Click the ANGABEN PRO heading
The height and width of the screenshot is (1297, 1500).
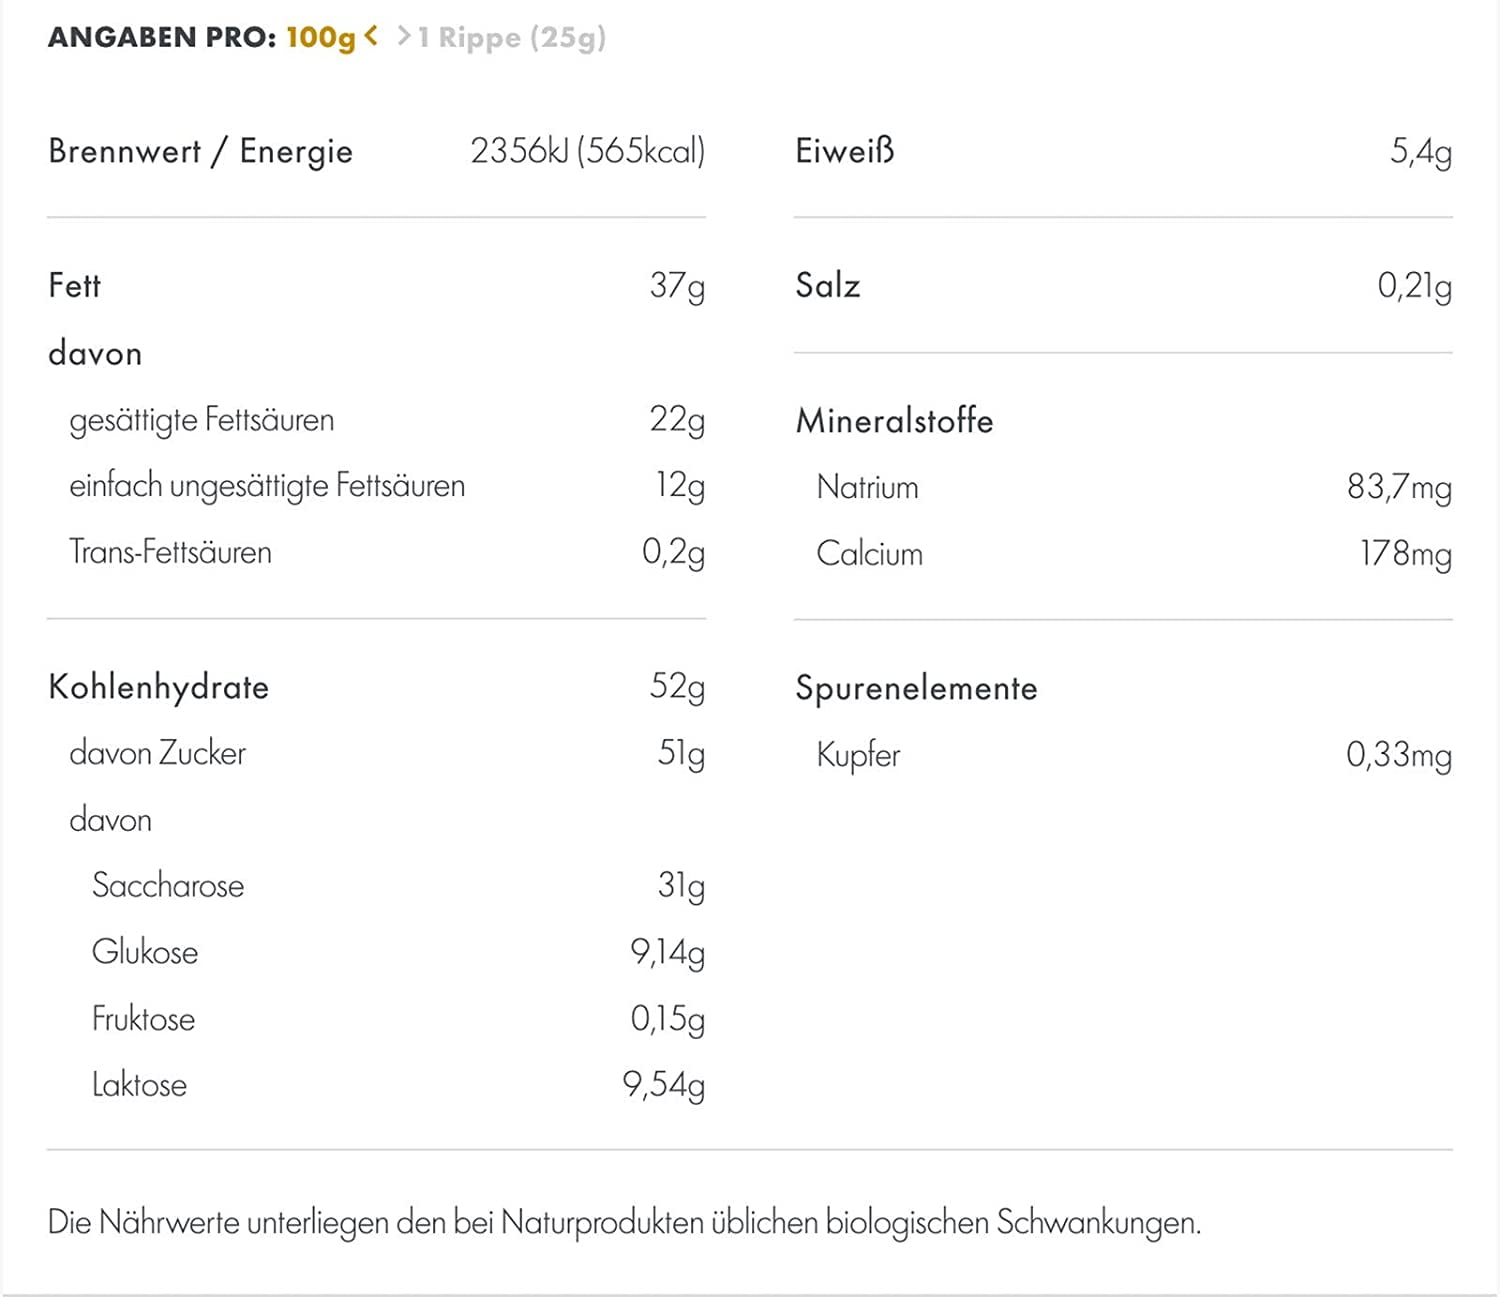[162, 37]
